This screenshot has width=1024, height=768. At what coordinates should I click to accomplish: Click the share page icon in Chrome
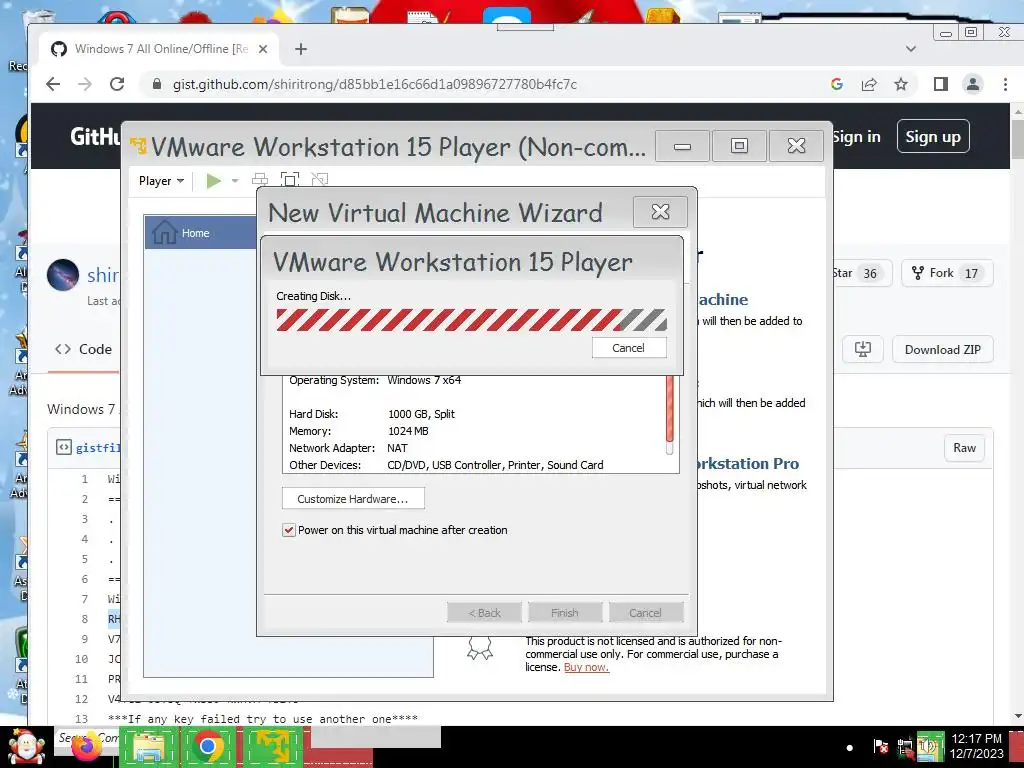869,84
